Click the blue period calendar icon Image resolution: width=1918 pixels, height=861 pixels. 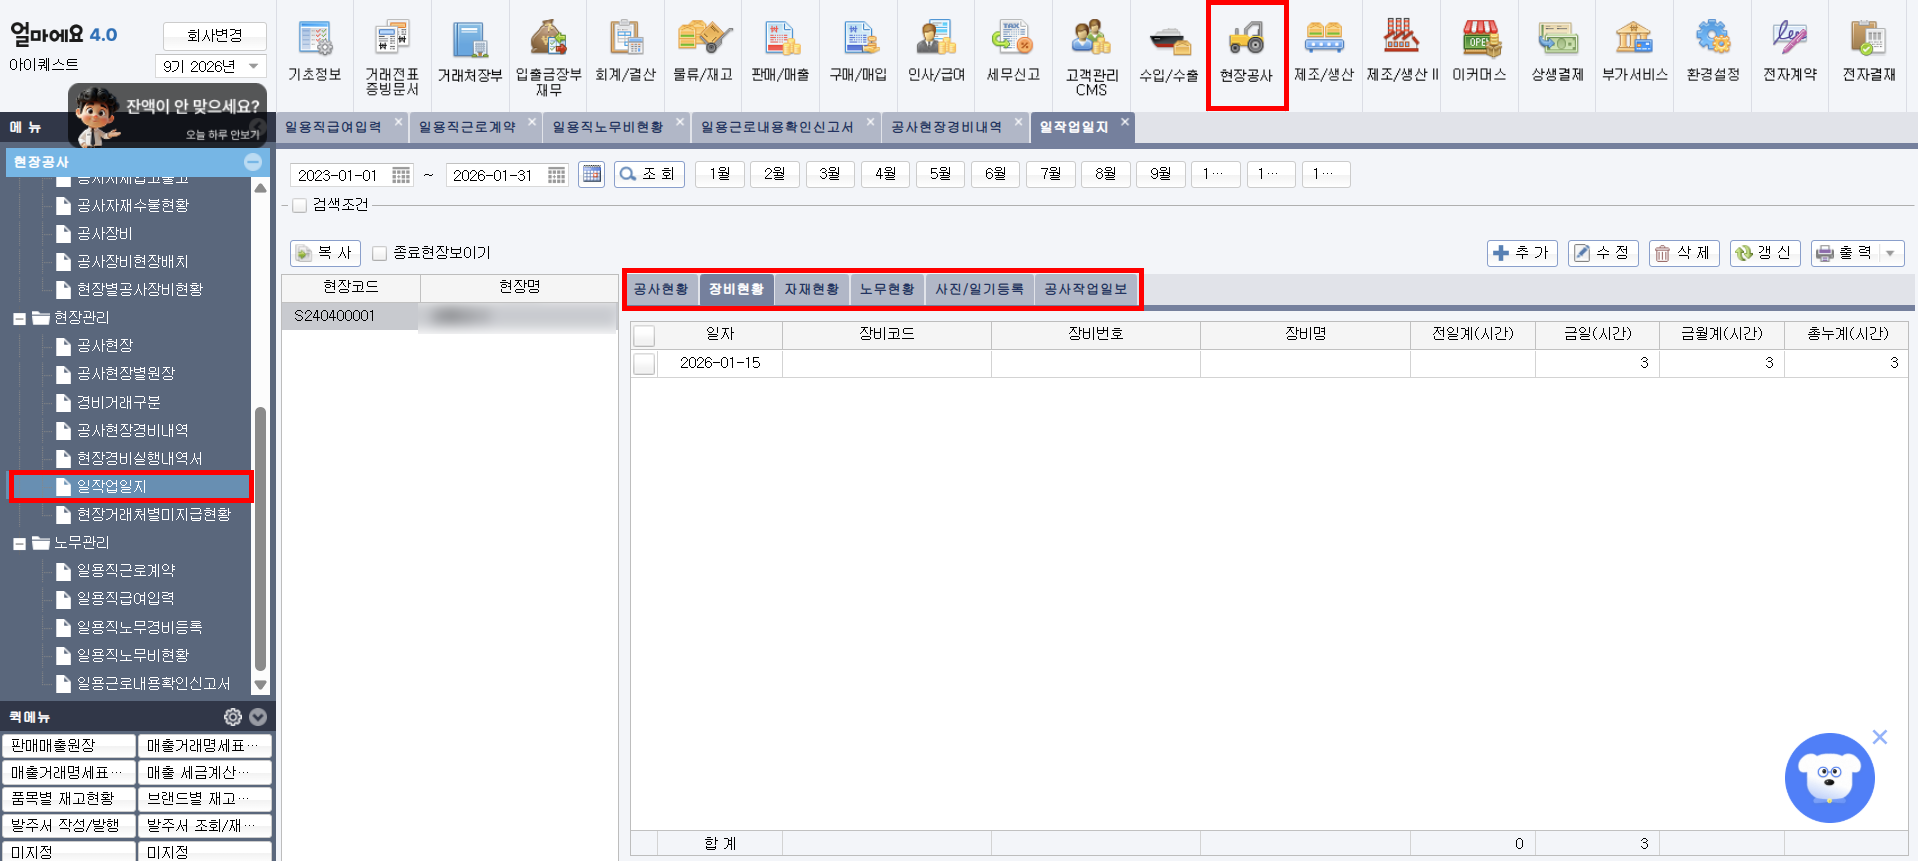[x=592, y=174]
